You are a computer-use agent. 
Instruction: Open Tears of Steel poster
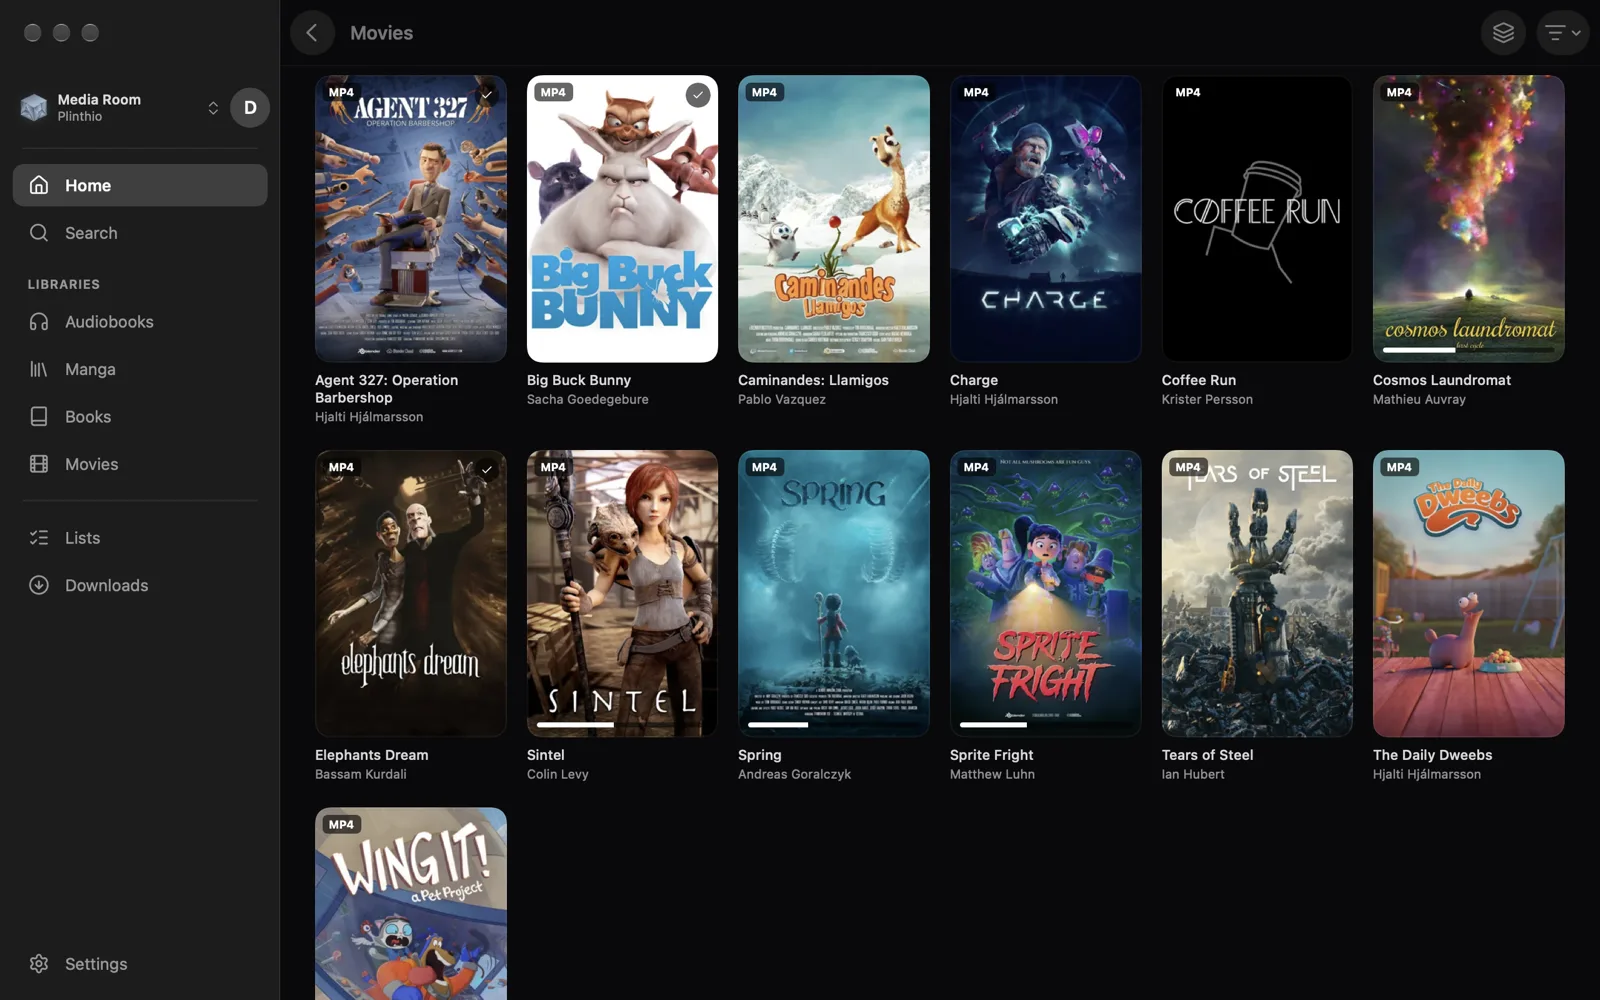[1257, 594]
